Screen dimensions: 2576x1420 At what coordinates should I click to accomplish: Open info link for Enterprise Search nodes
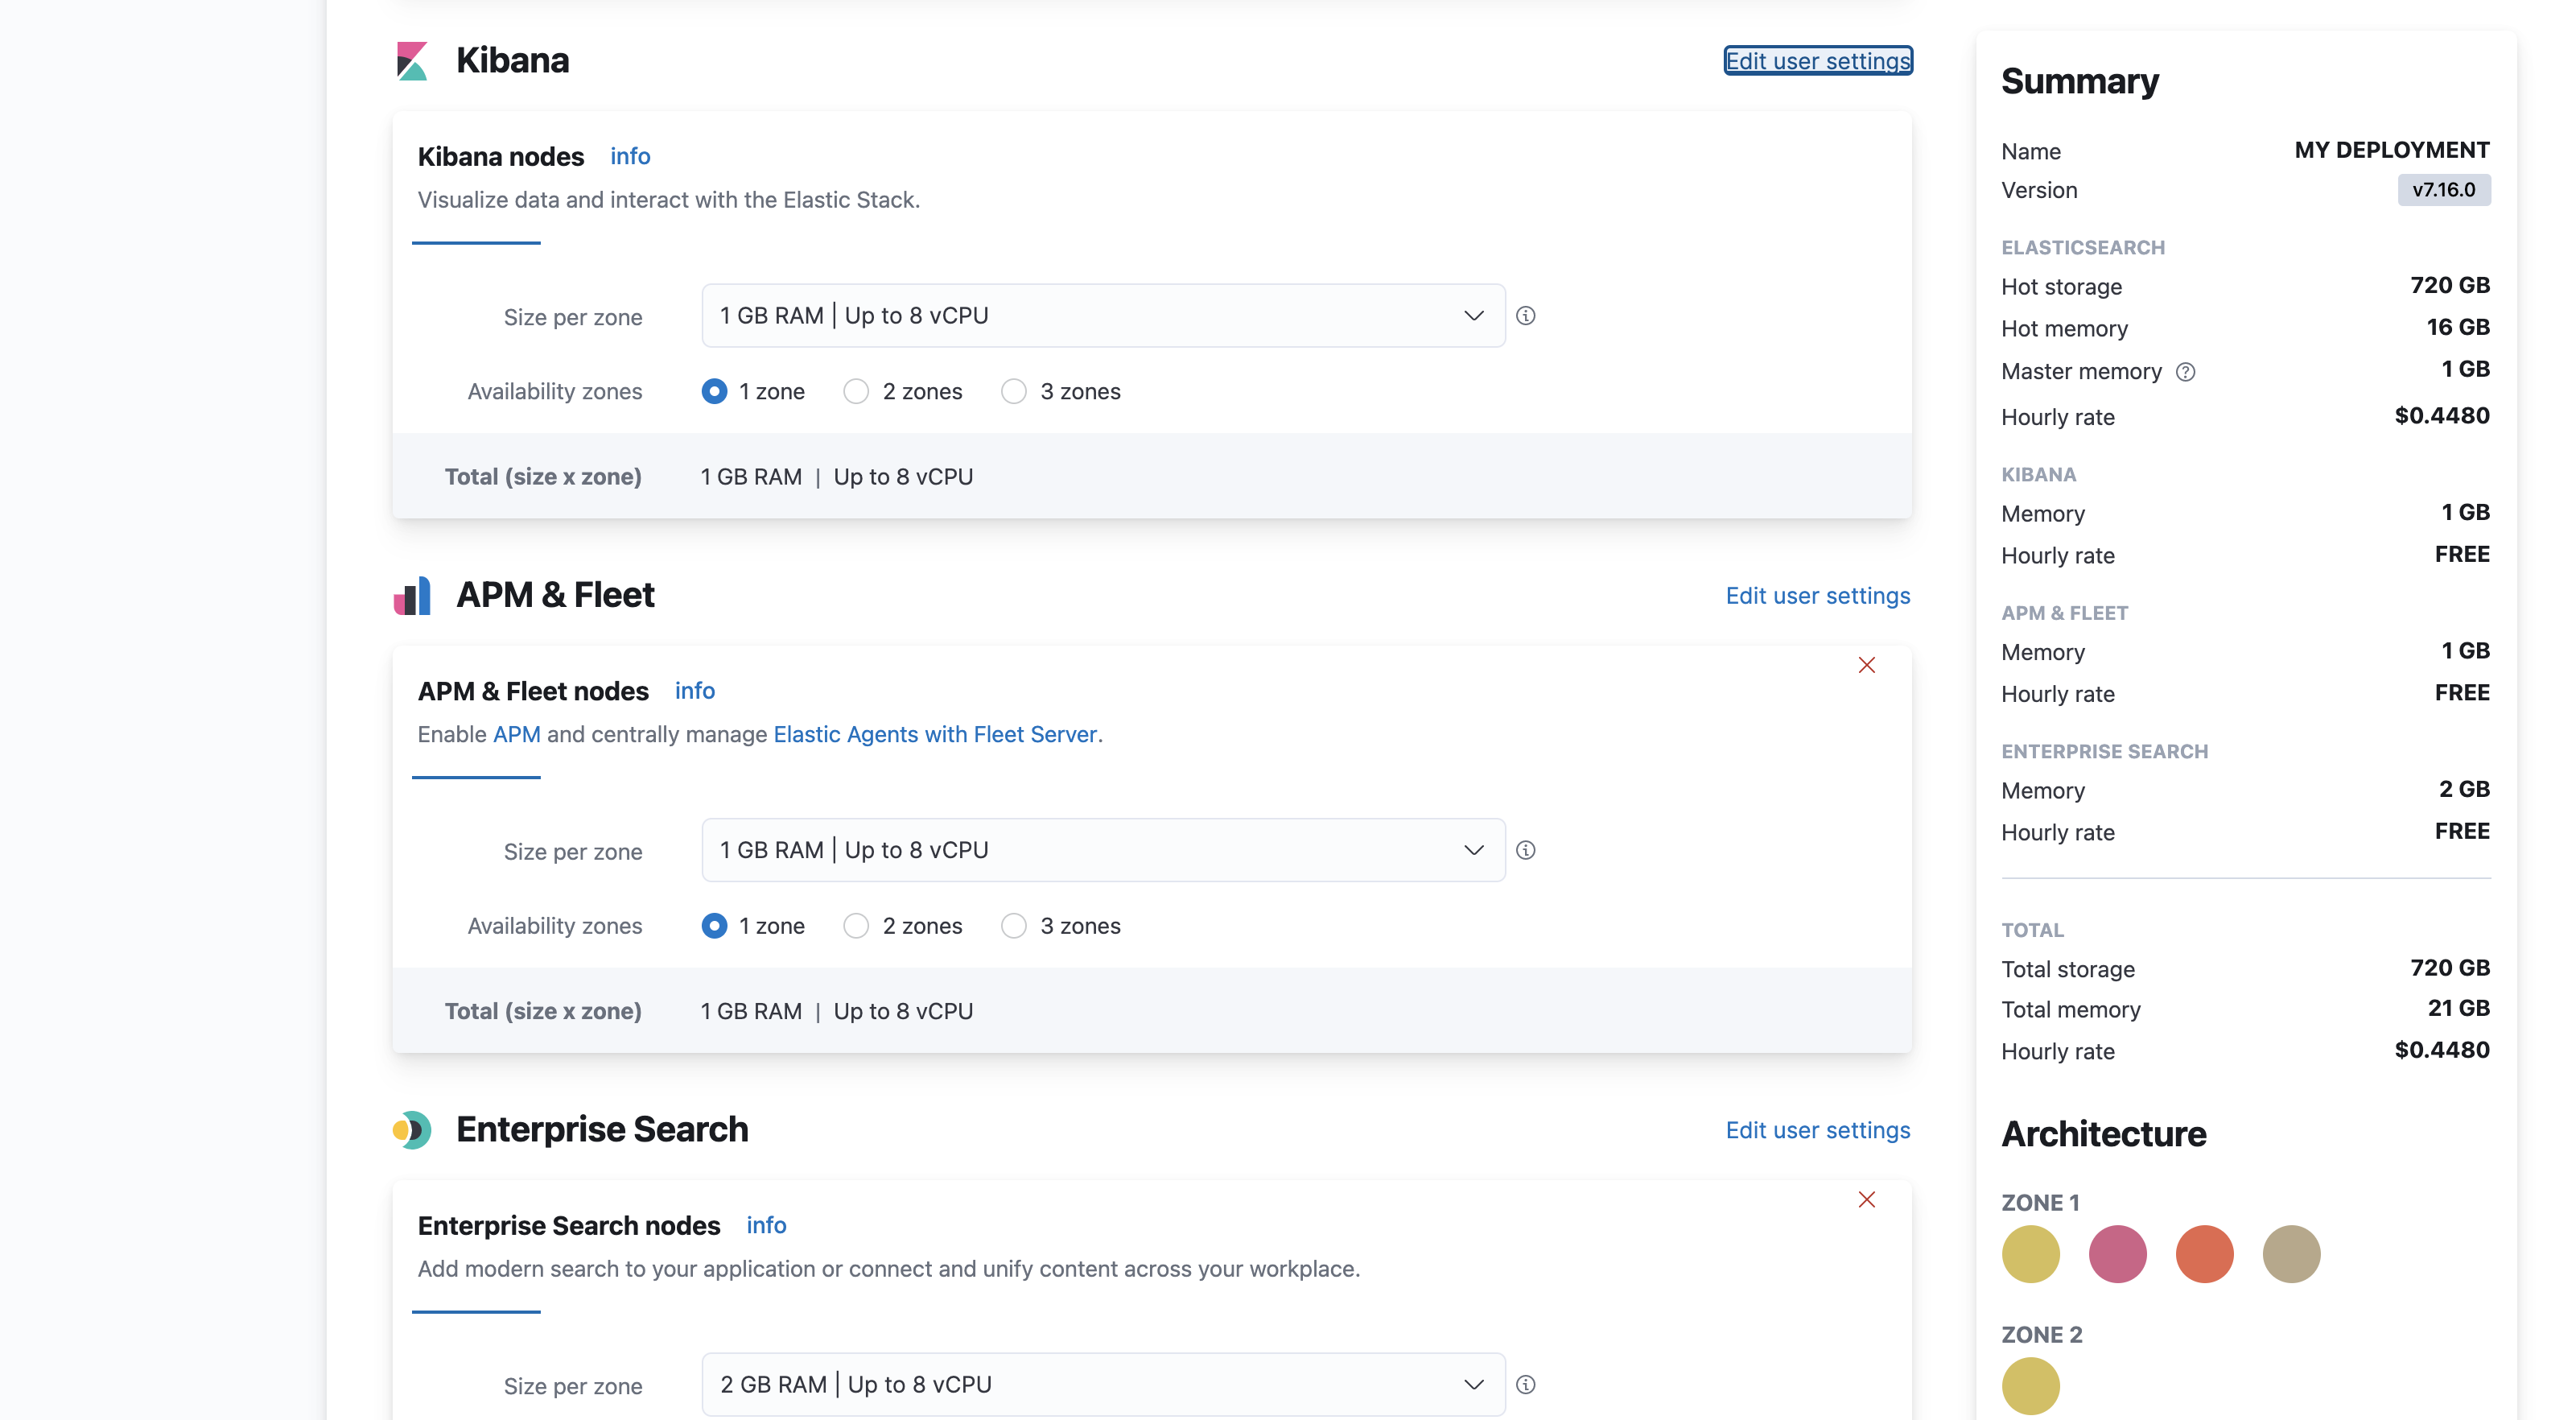(766, 1225)
